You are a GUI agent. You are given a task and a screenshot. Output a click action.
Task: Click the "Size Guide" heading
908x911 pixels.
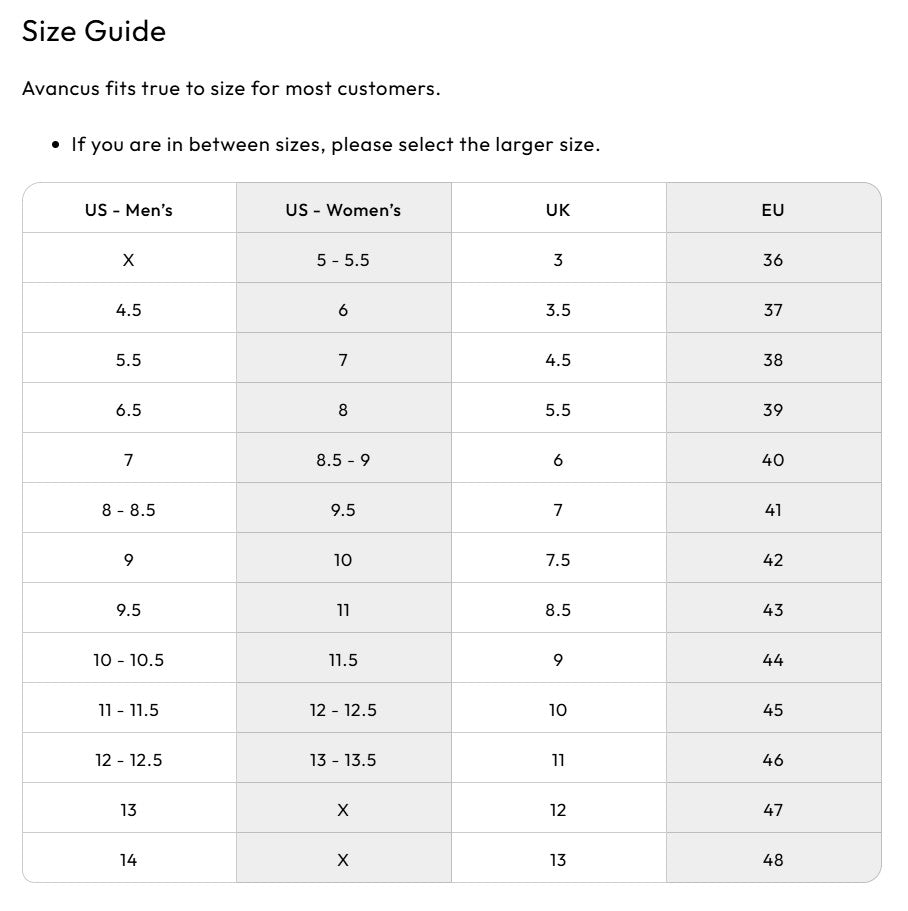[94, 31]
